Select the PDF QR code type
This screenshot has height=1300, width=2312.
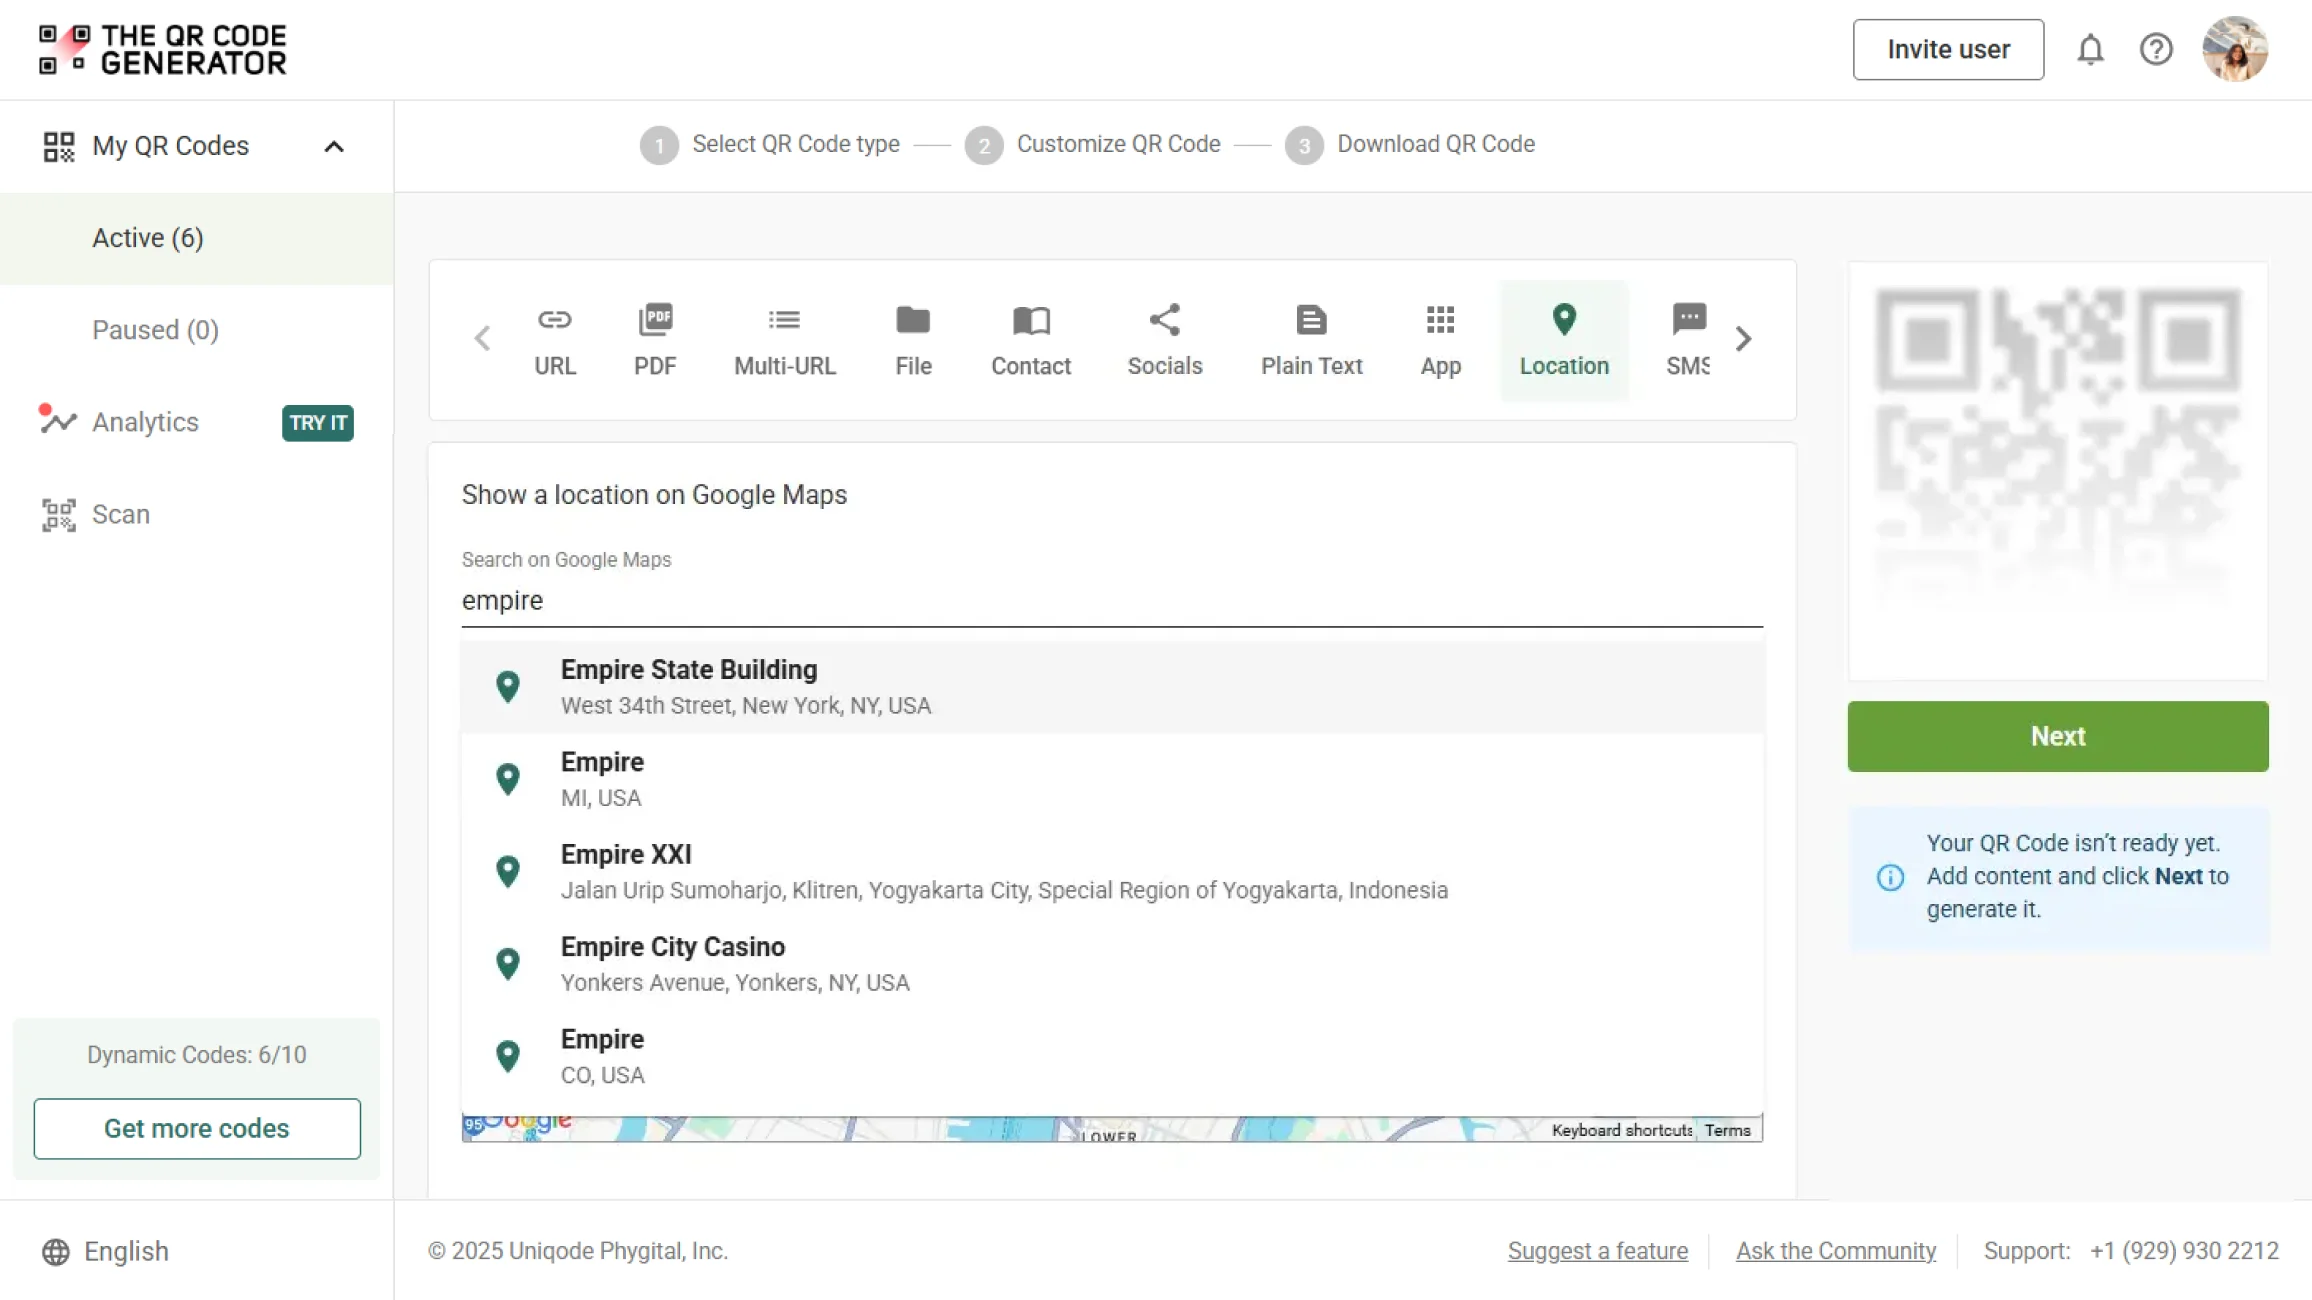[655, 340]
